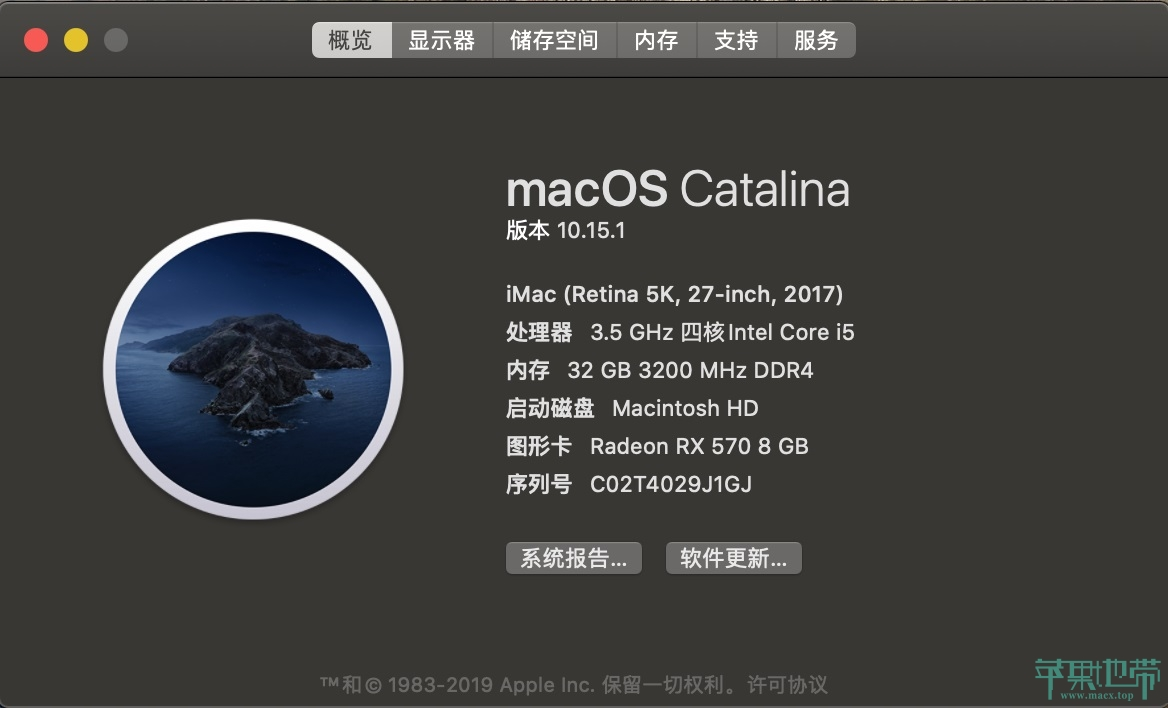This screenshot has width=1168, height=708.
Task: Click the 软件更新… button
Action: pyautogui.click(x=734, y=557)
